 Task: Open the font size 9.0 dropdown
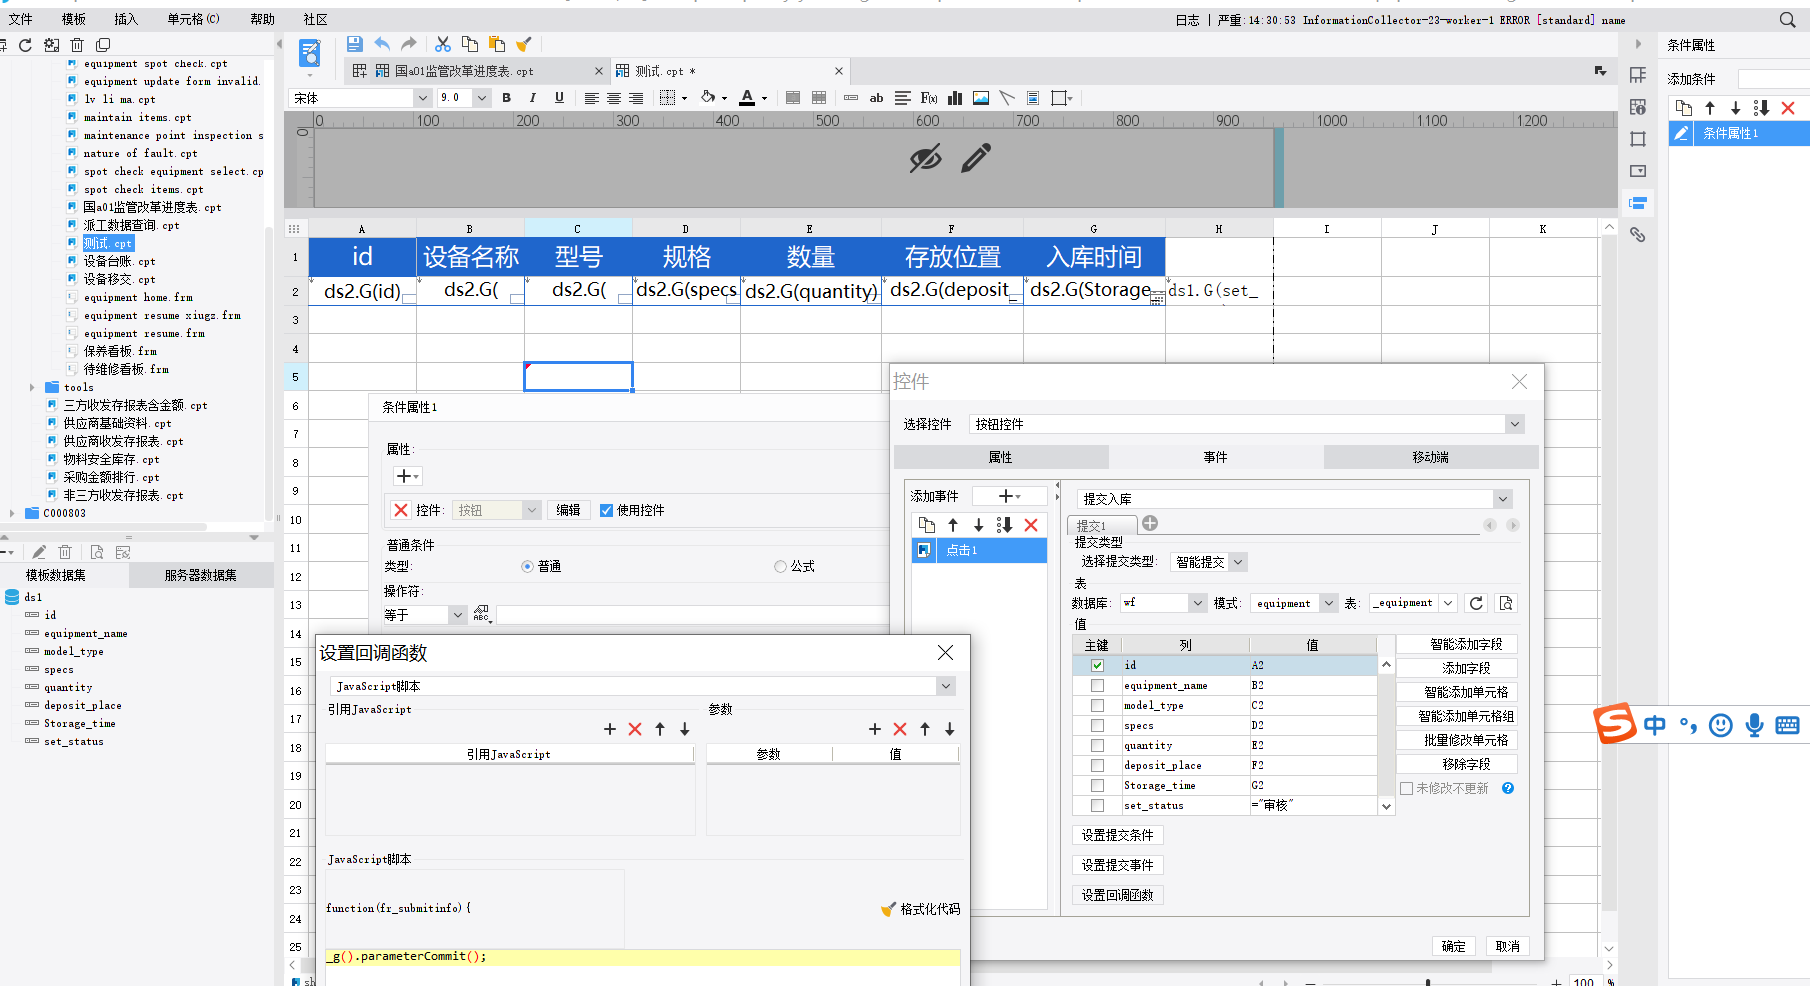pyautogui.click(x=481, y=98)
